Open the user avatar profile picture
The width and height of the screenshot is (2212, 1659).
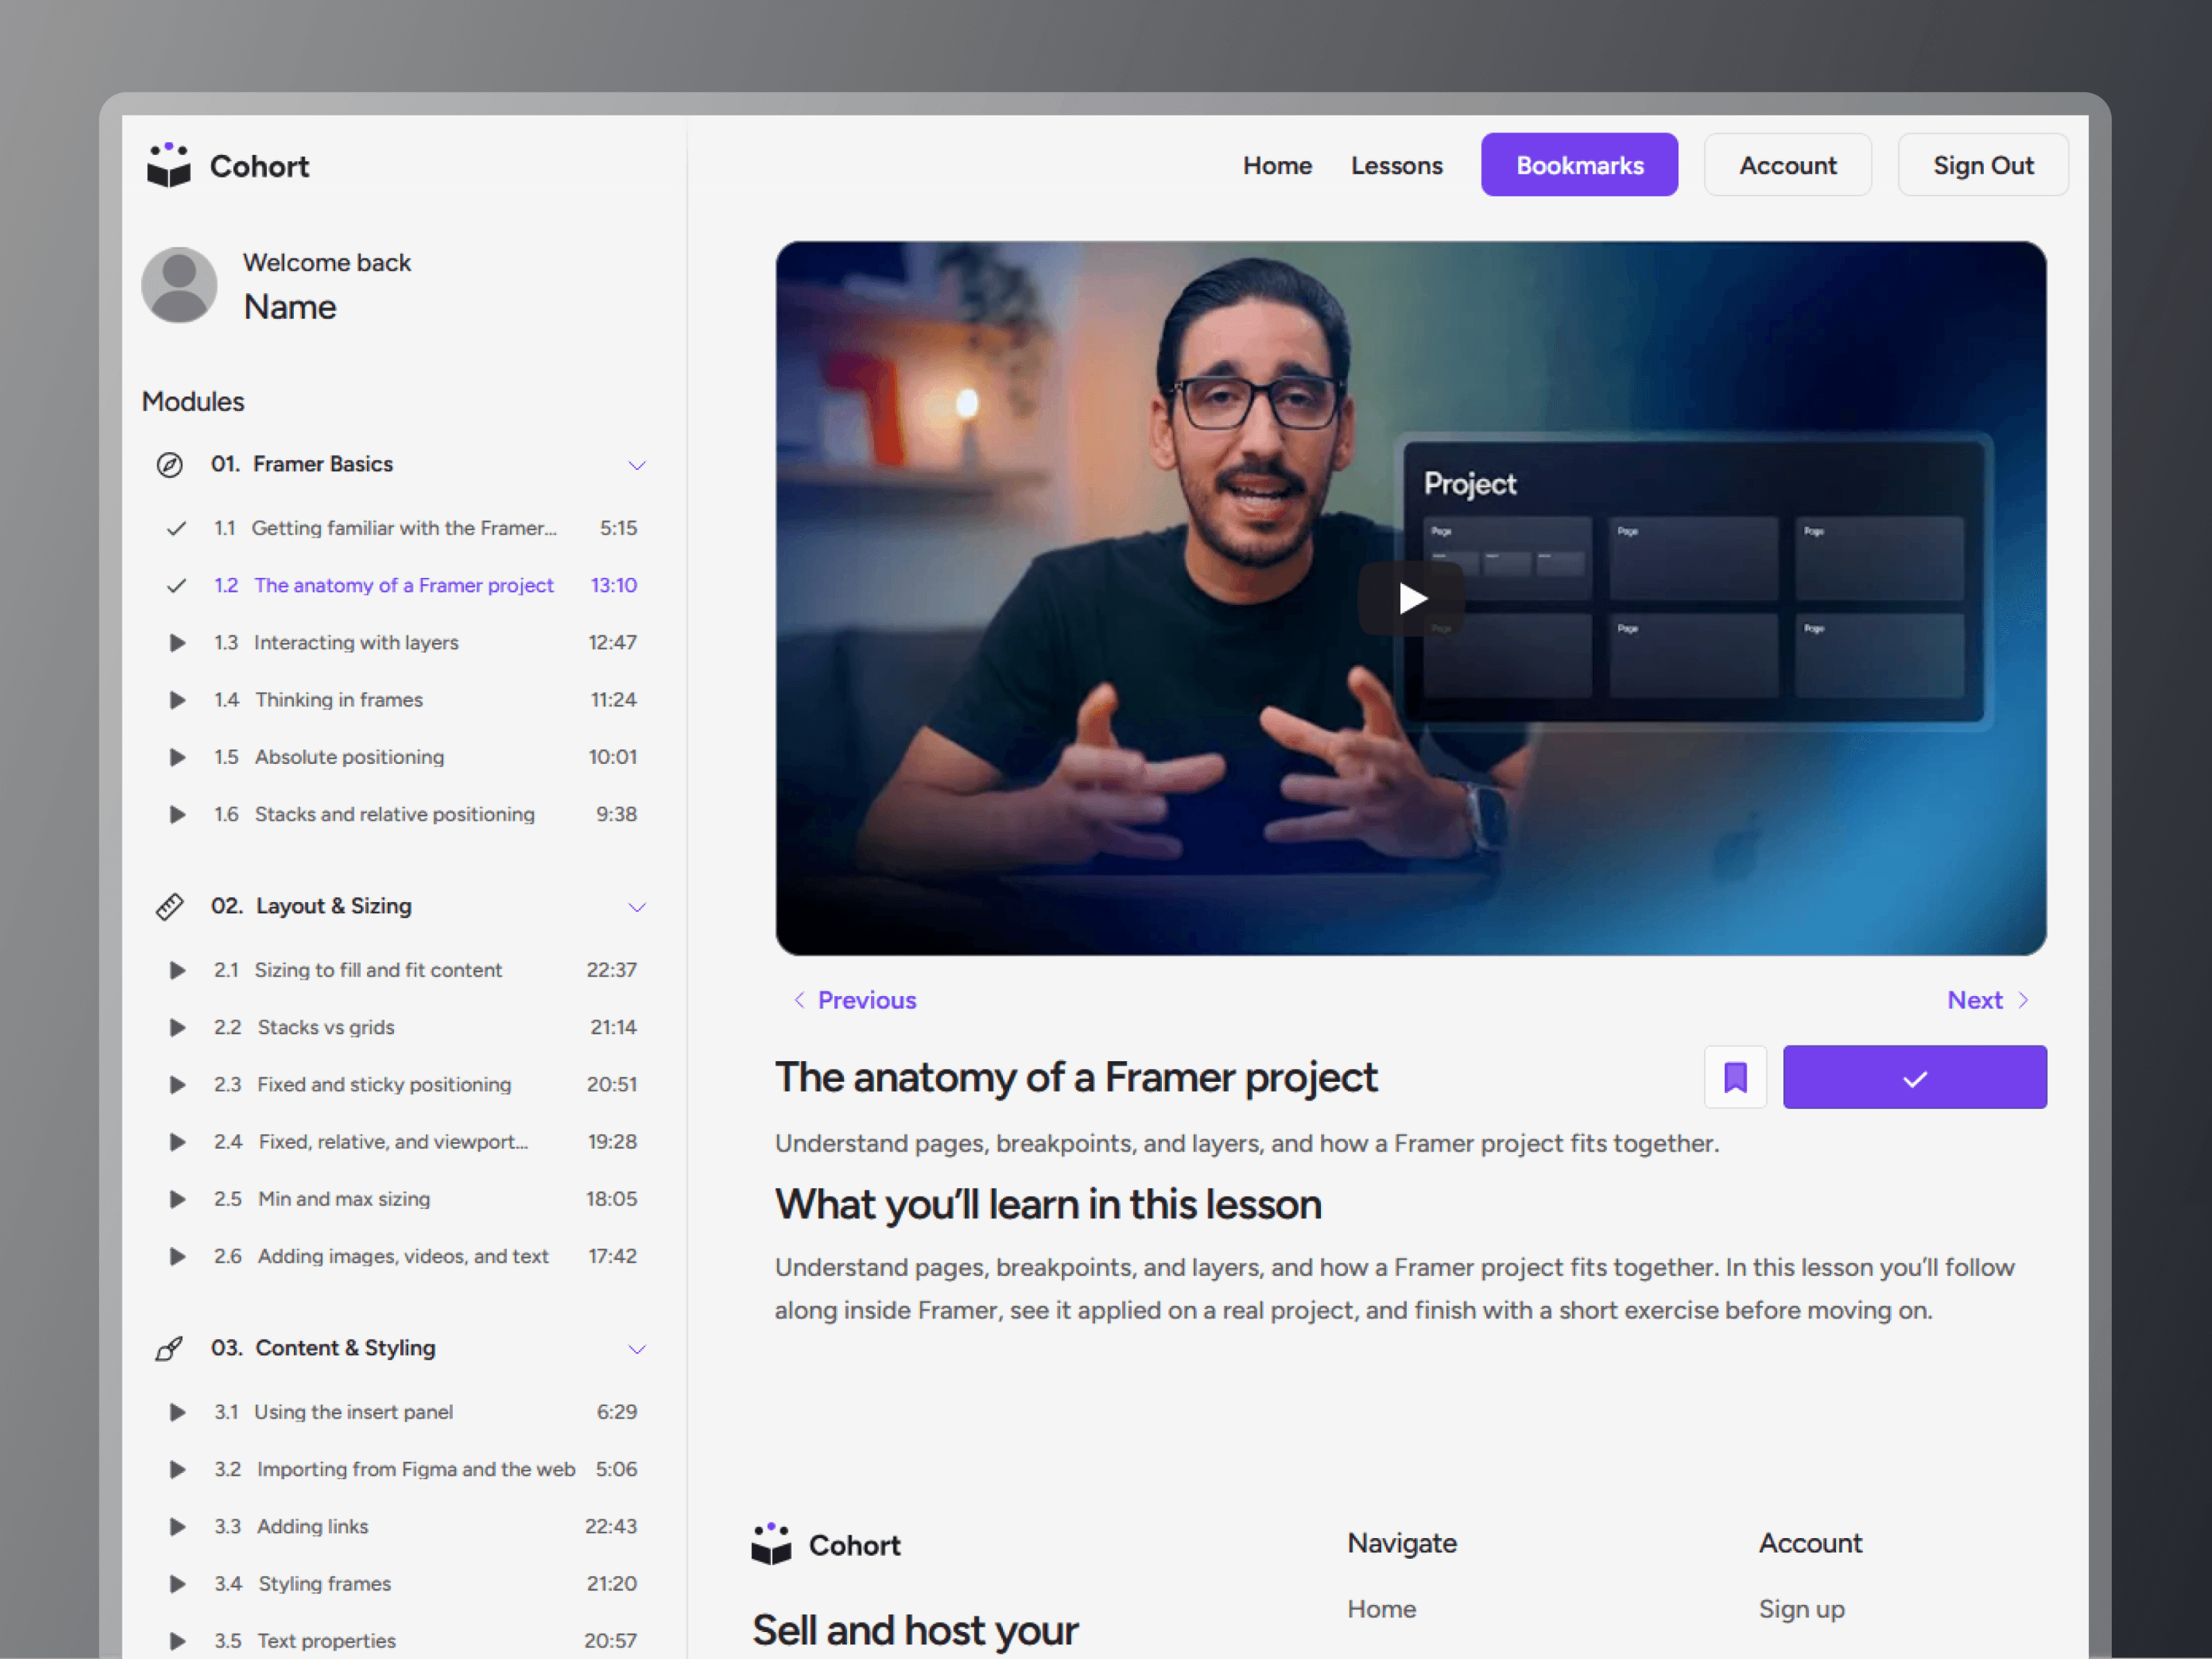coord(179,285)
